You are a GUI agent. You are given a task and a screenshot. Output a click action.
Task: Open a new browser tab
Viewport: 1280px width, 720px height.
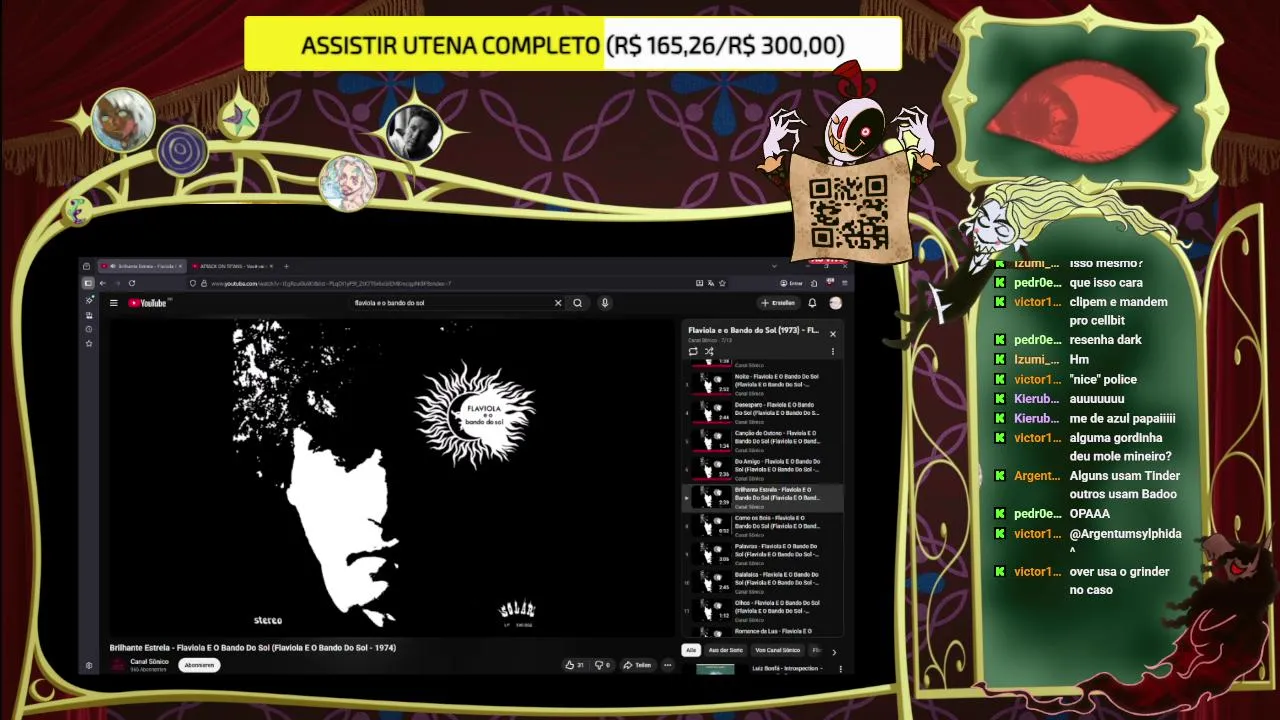tap(286, 266)
